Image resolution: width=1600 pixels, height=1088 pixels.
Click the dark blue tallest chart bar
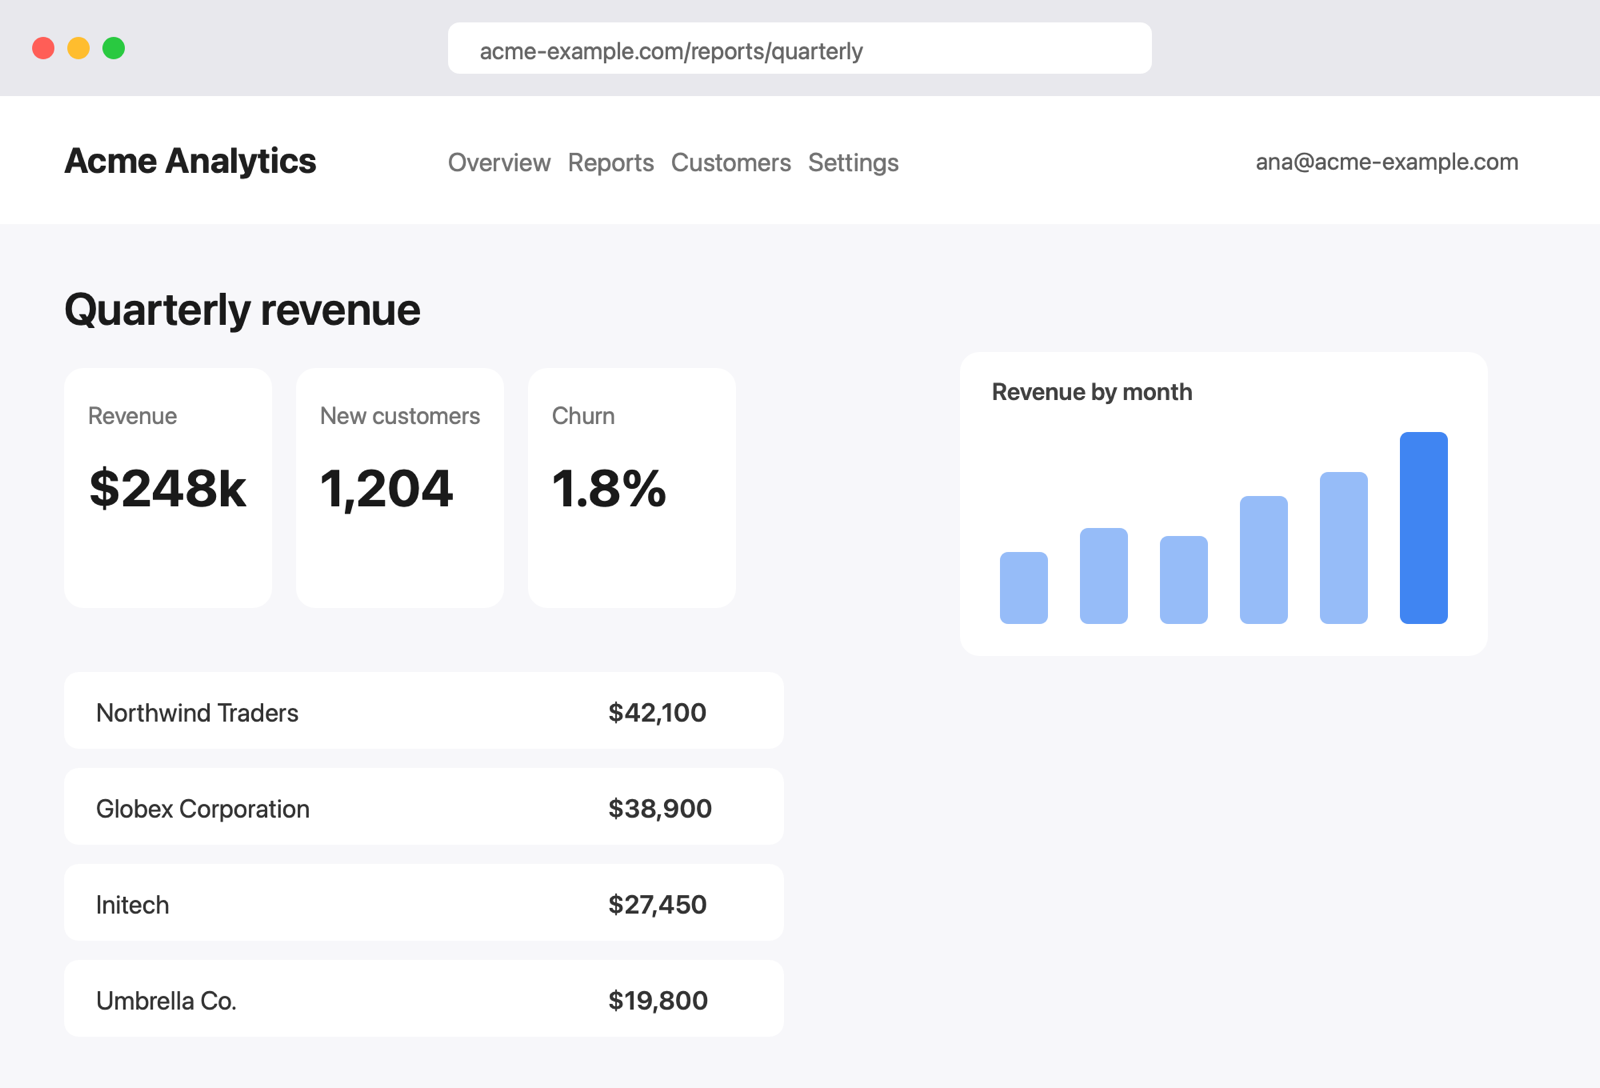[x=1424, y=528]
